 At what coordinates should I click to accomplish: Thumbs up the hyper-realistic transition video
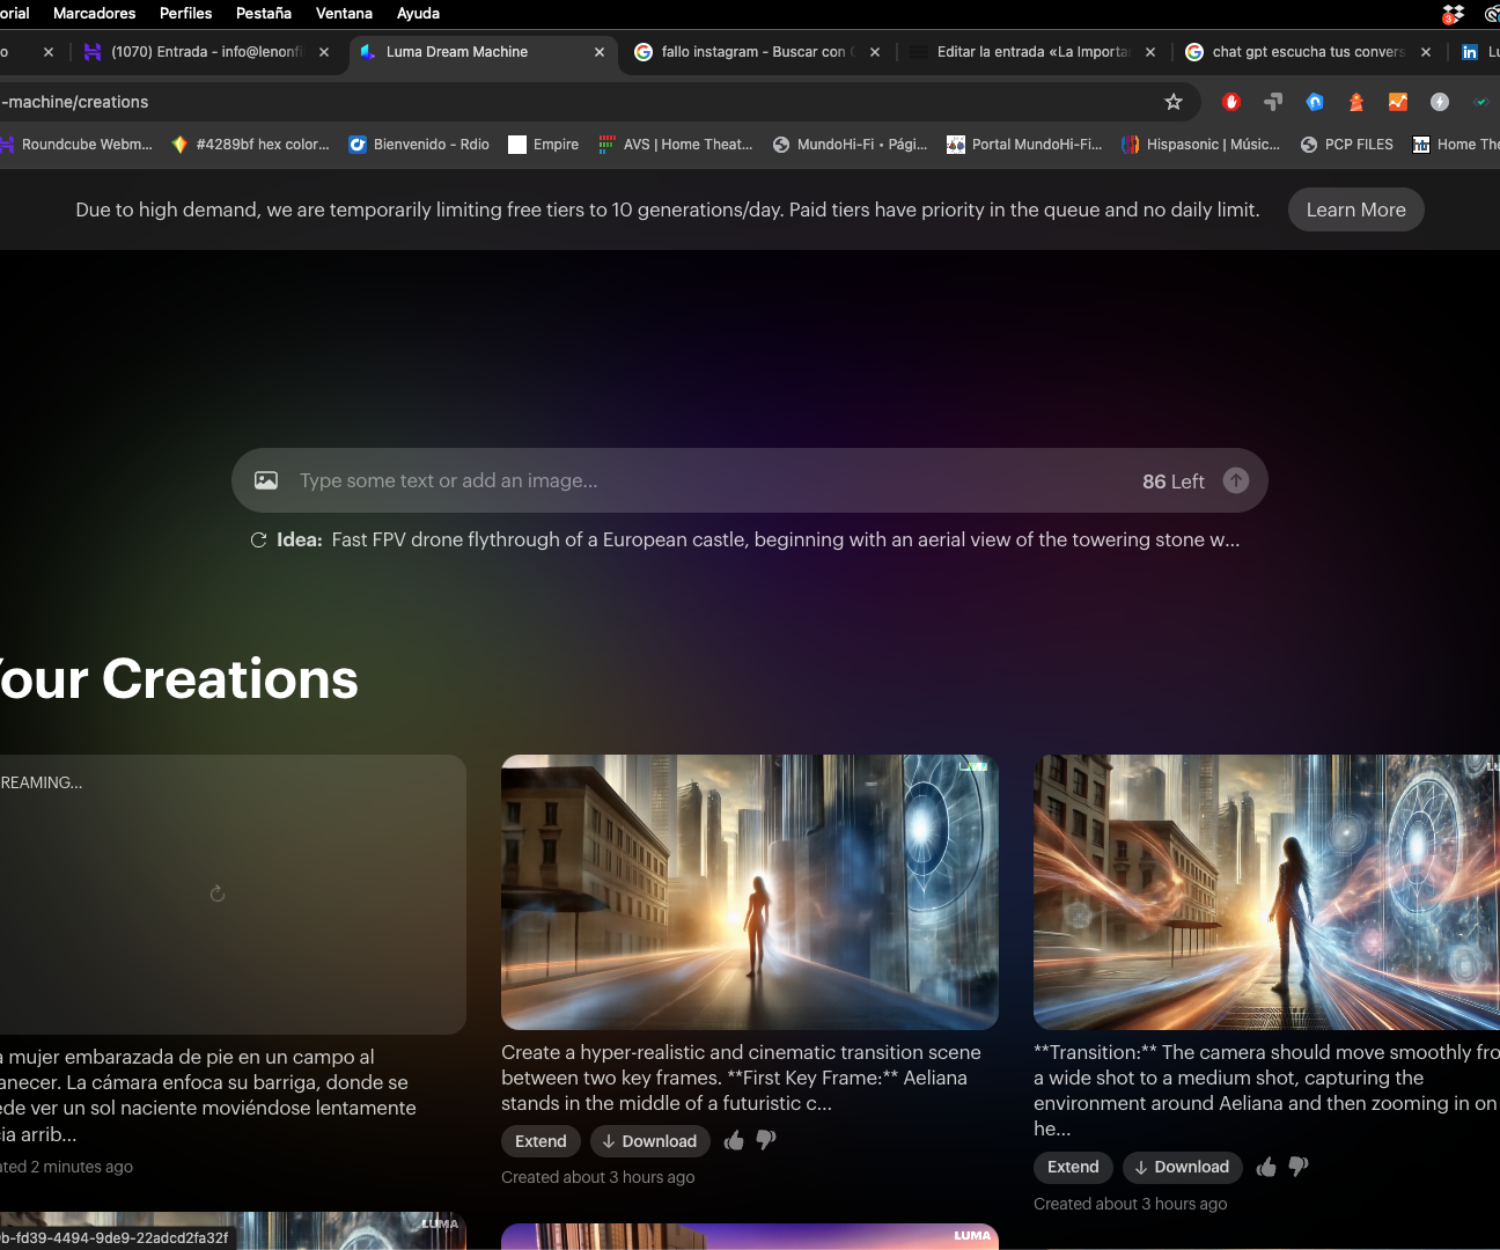(734, 1141)
